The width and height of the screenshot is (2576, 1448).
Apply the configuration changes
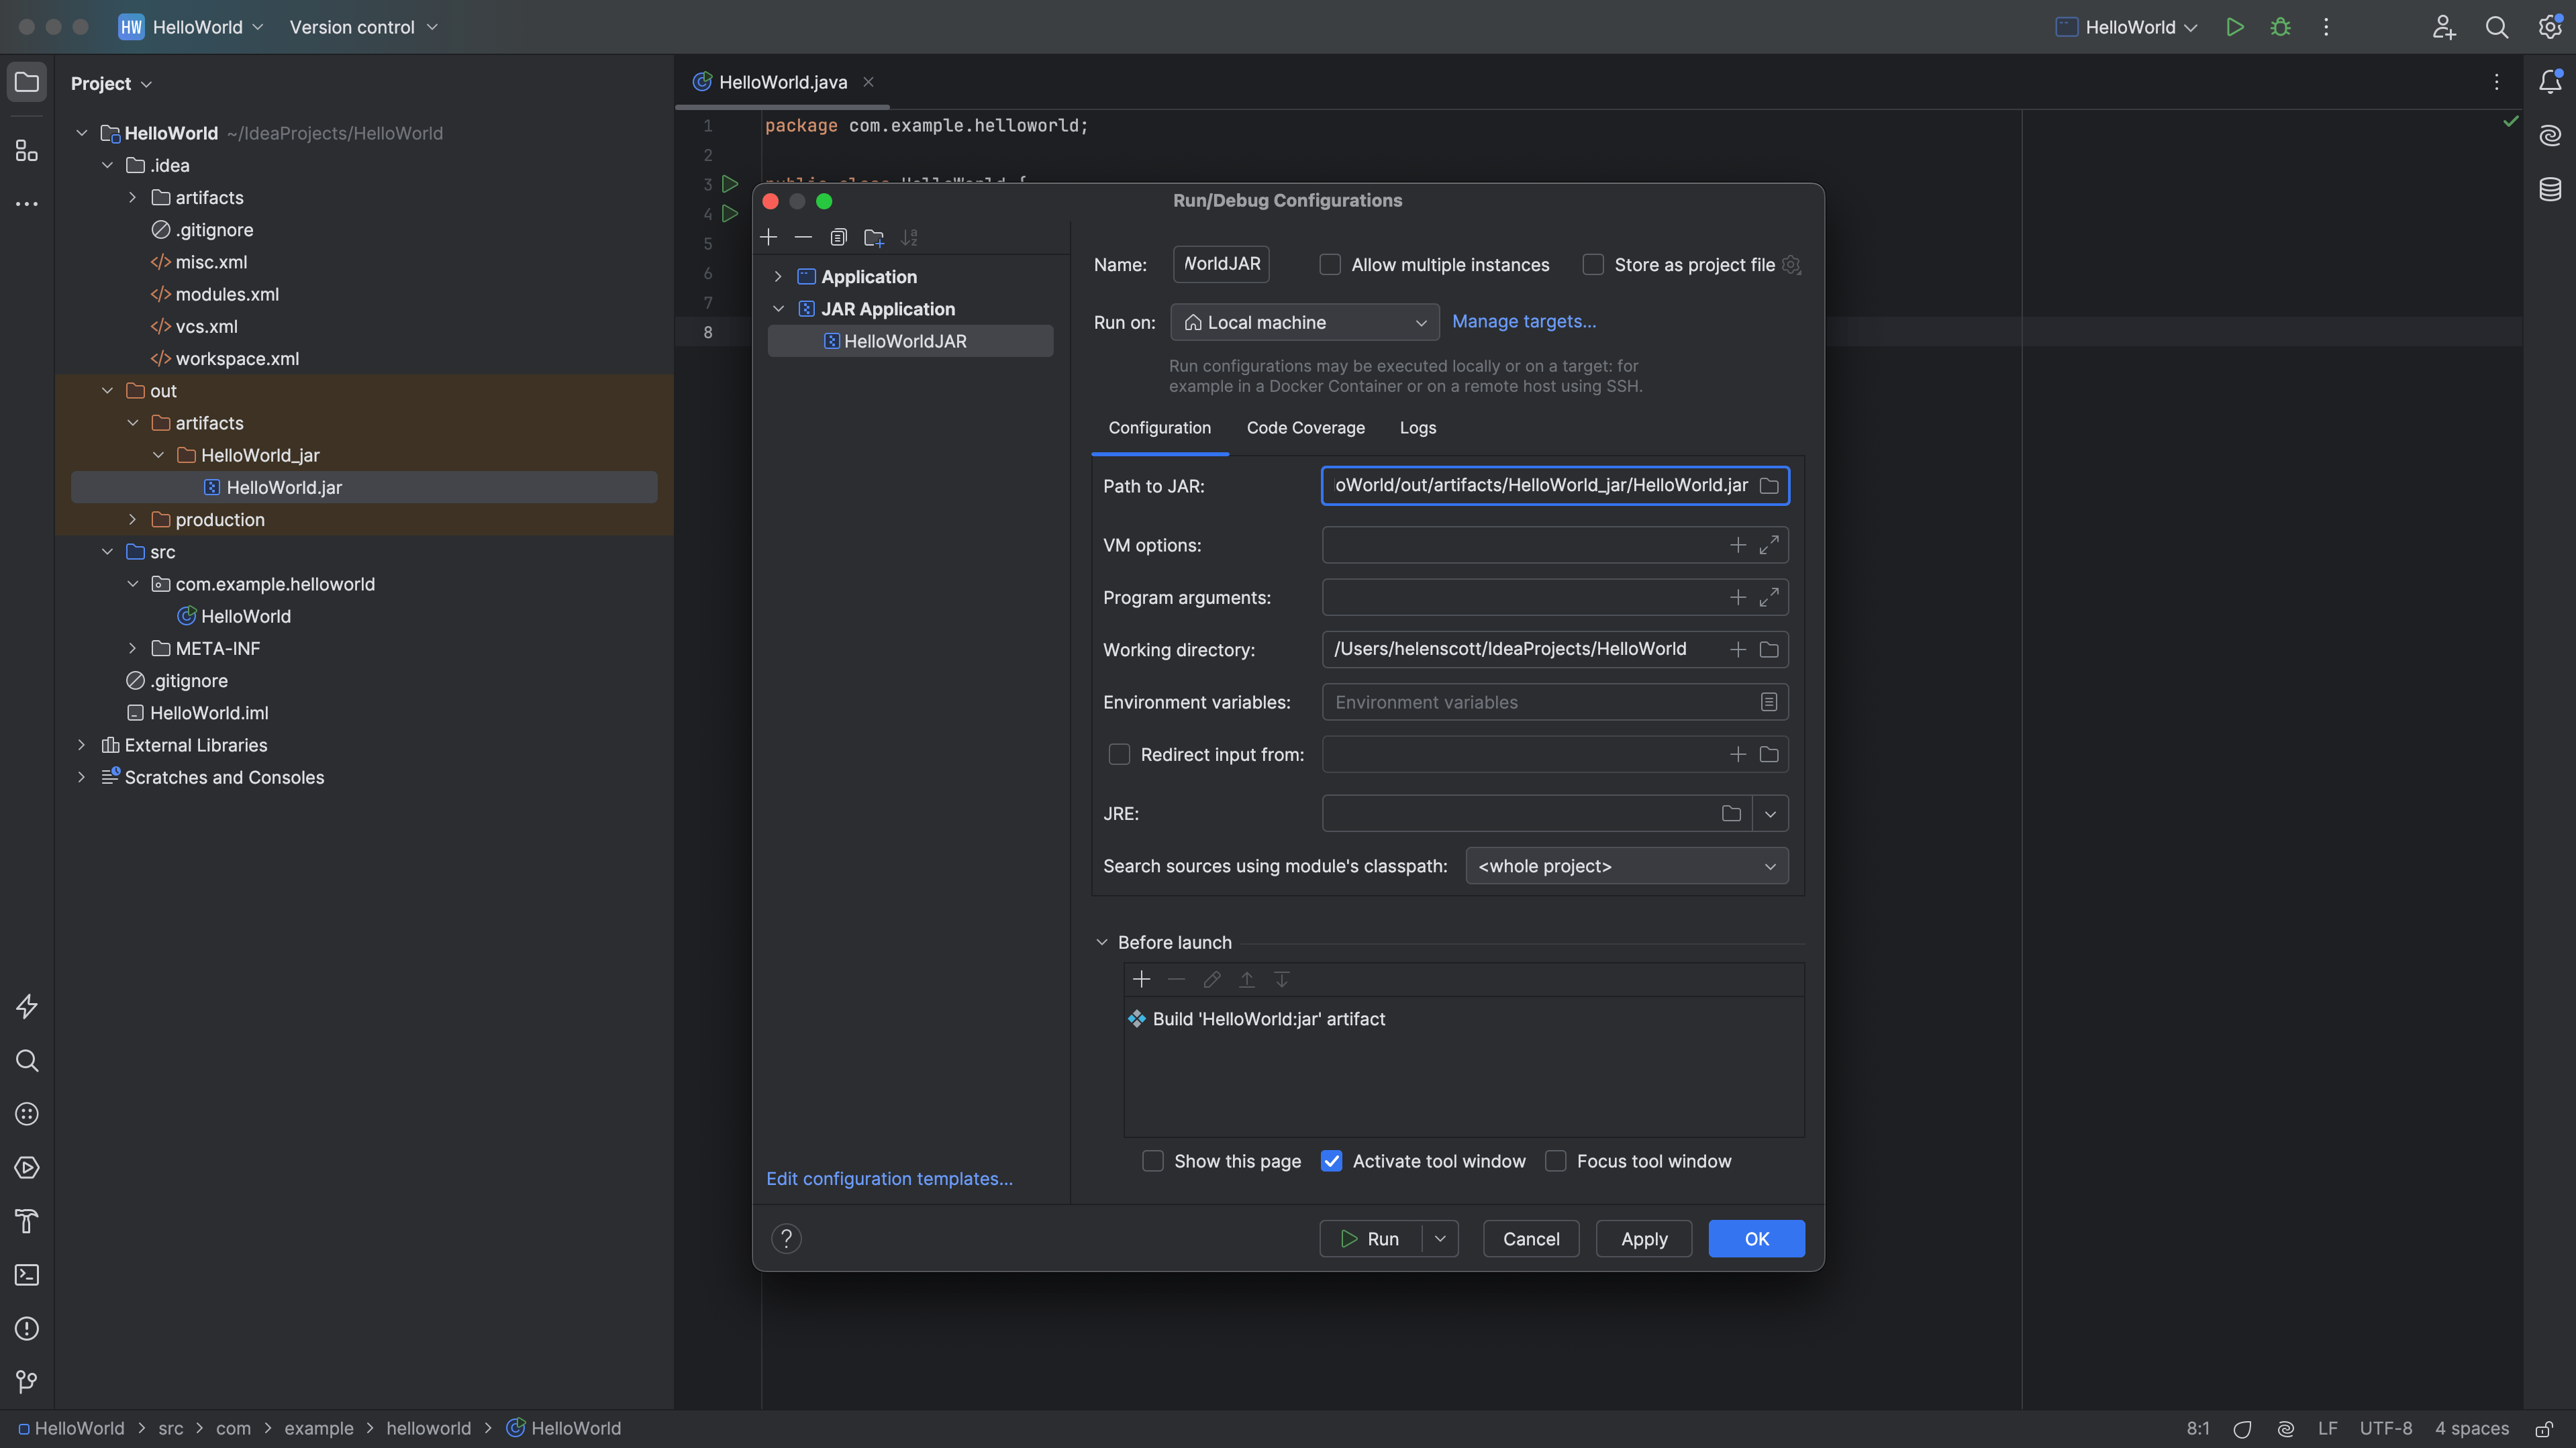coord(1643,1238)
